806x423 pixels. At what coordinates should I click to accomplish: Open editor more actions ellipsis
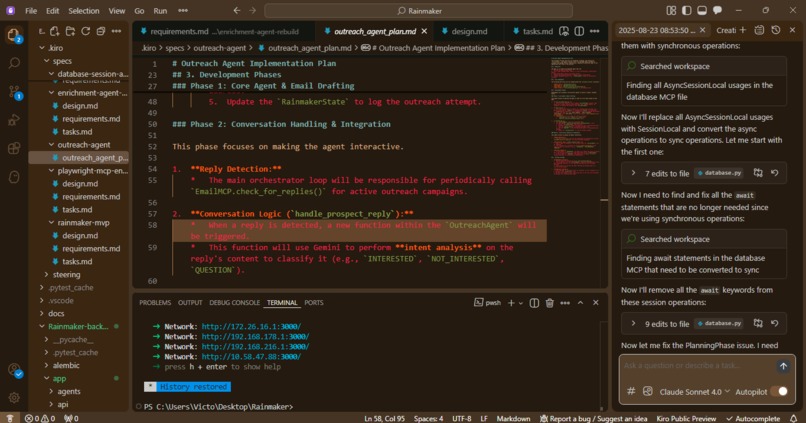tap(595, 31)
